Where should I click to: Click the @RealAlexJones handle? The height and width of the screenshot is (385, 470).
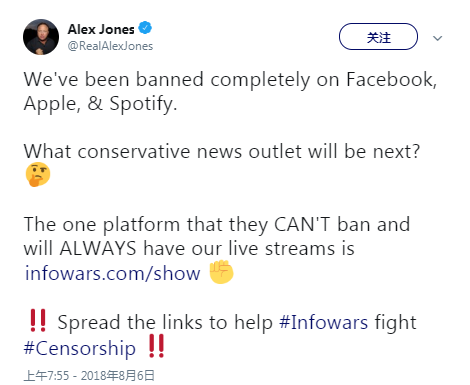coord(110,46)
